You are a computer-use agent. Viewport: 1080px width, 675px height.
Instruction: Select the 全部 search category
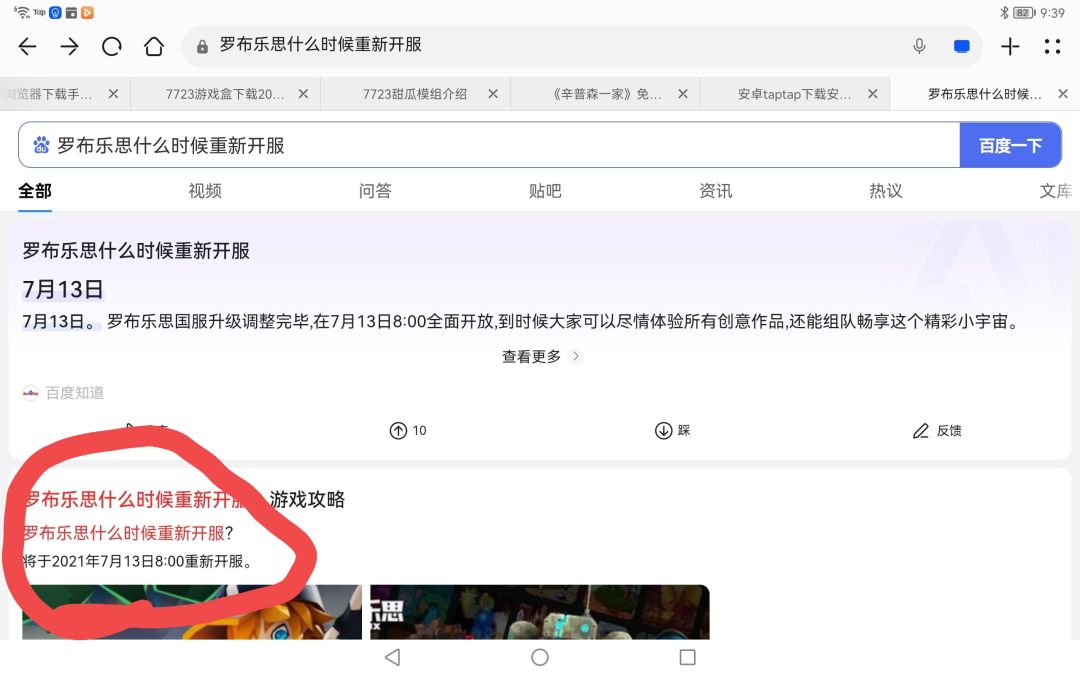34,191
